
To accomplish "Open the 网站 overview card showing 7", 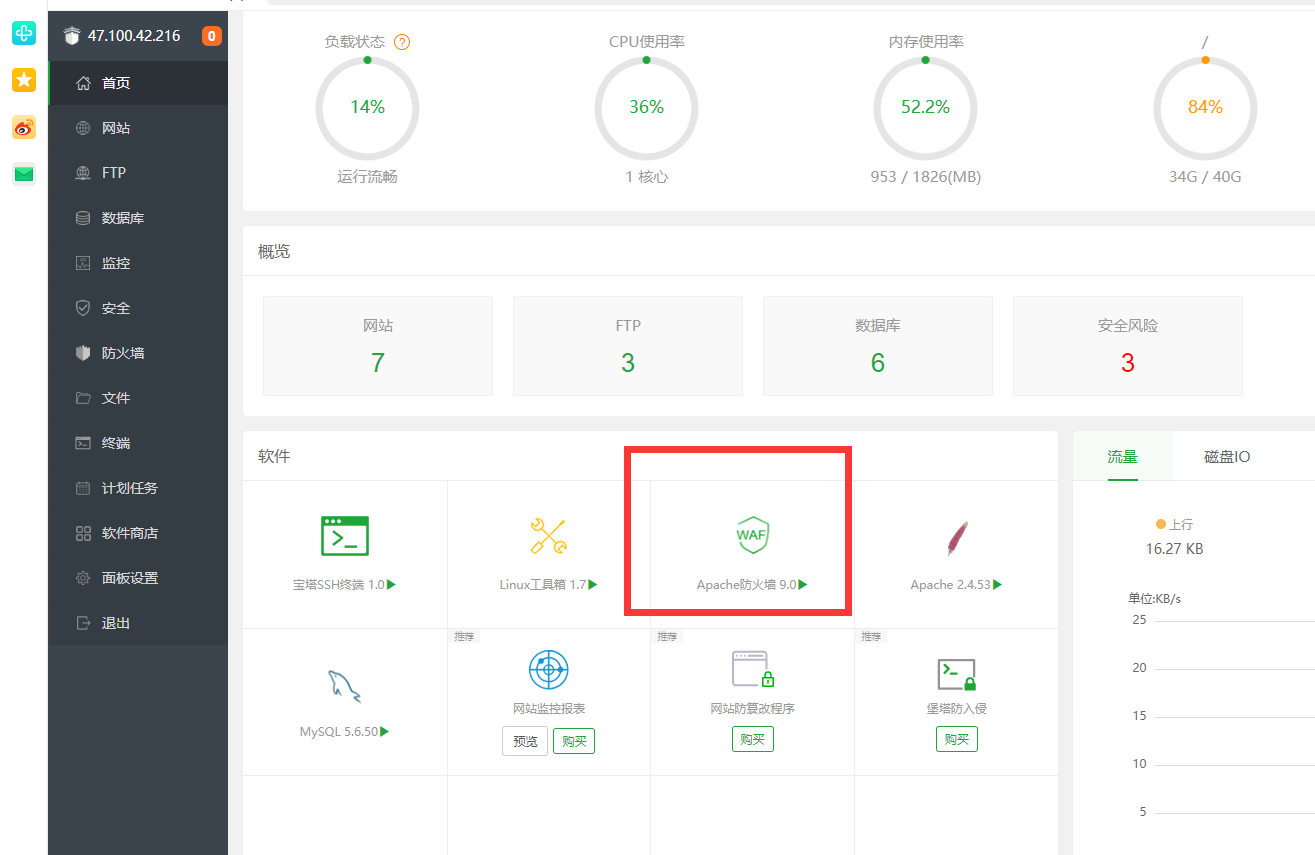I will coord(378,346).
